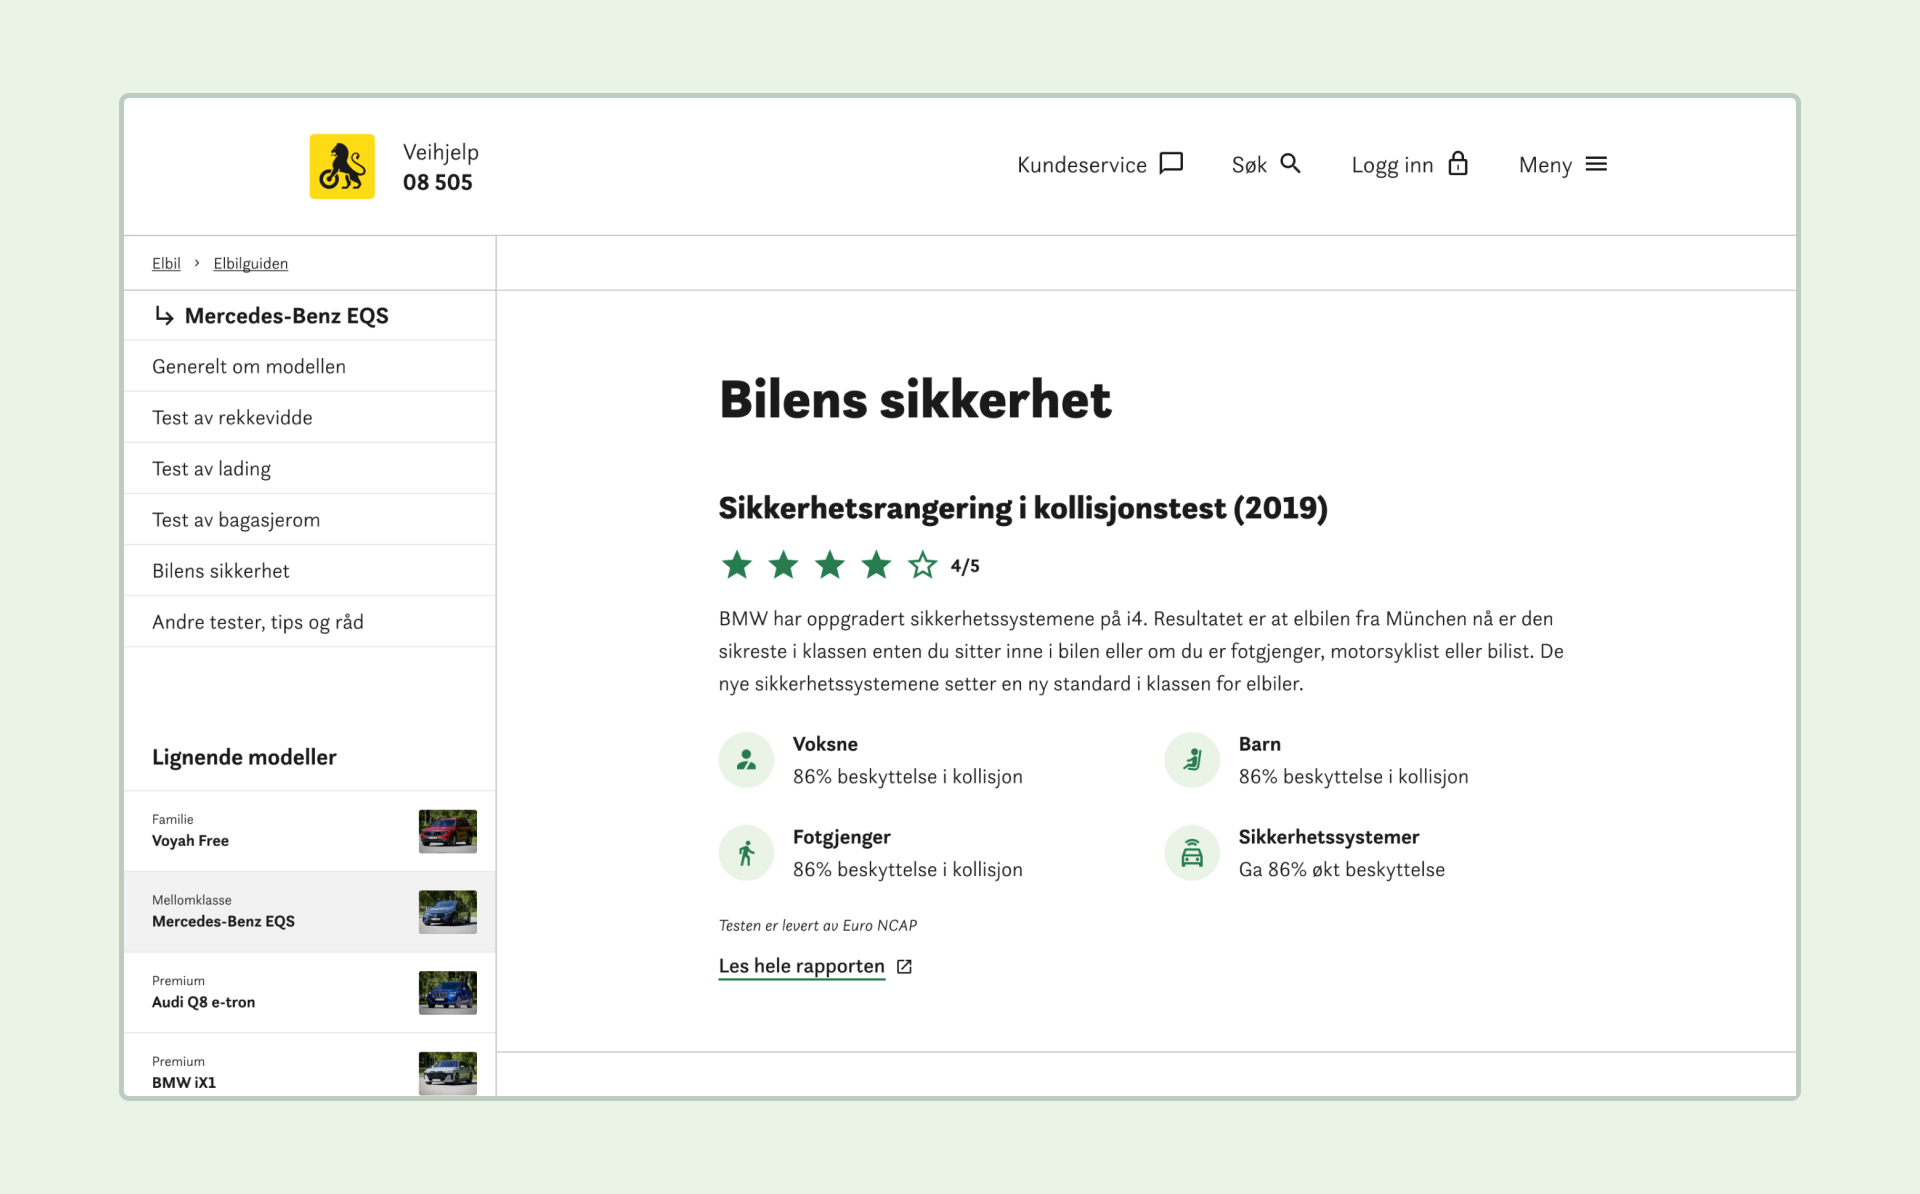Viewport: 1920px width, 1194px height.
Task: Click 'Testen er levert av Euro NCAP' note
Action: point(818,926)
